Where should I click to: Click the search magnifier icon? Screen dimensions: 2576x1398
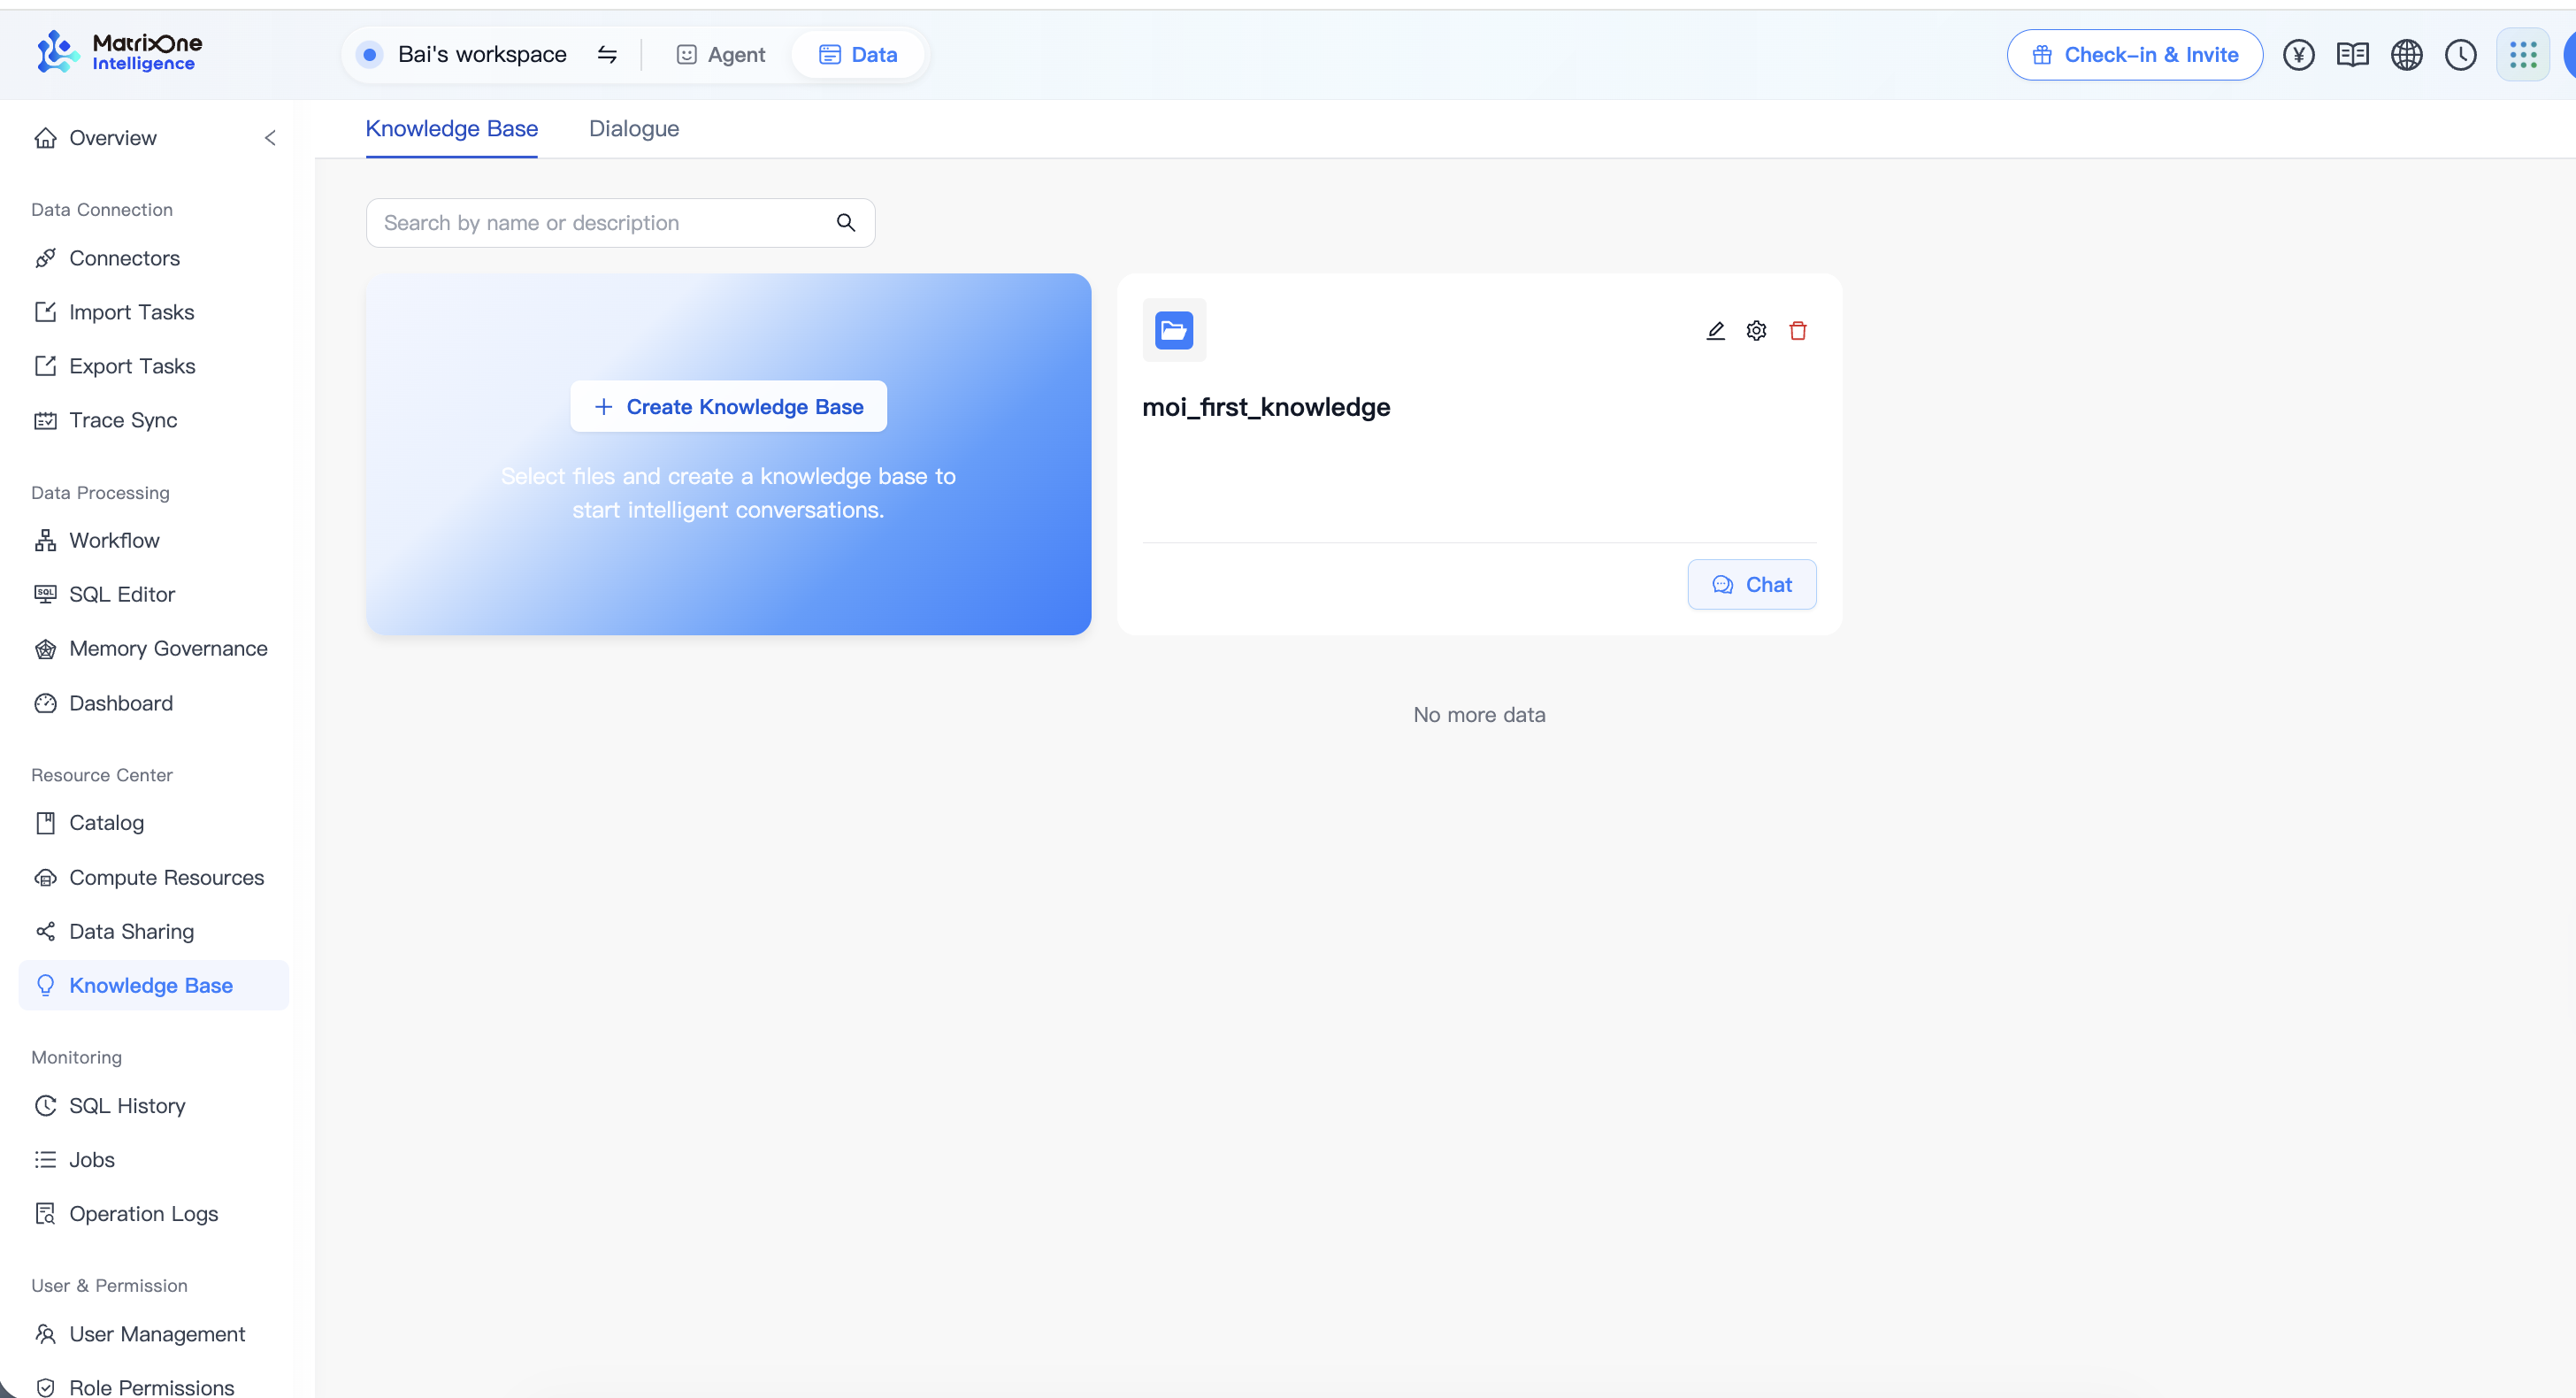click(846, 223)
